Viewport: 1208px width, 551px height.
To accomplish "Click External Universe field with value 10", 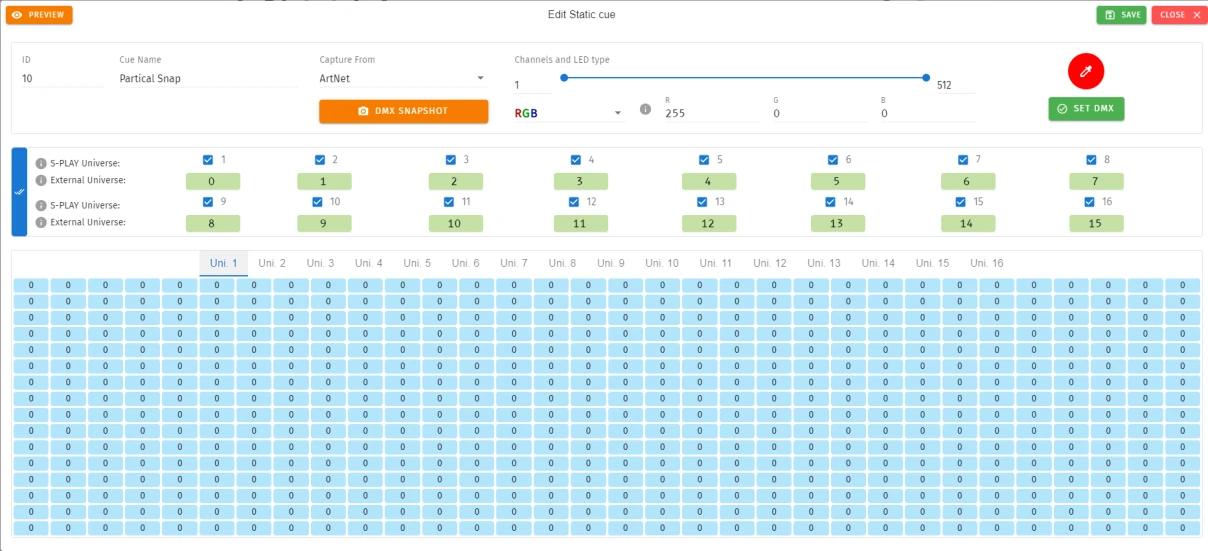I will coord(456,223).
